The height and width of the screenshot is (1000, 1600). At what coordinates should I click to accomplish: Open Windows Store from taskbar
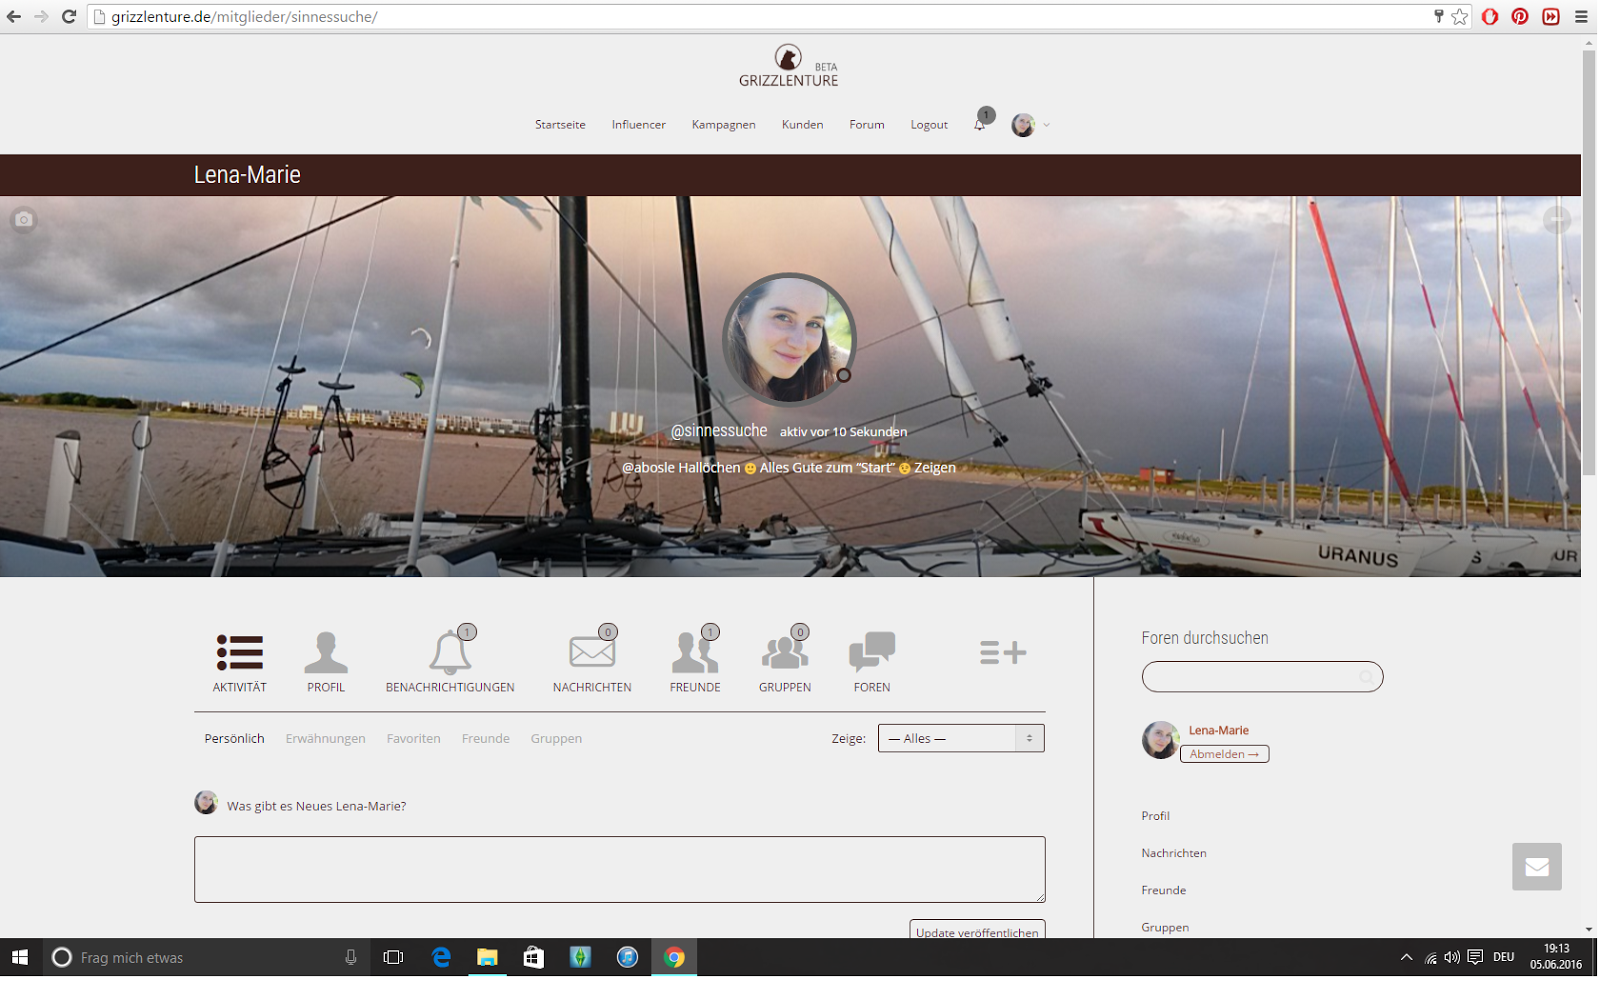[x=534, y=957]
